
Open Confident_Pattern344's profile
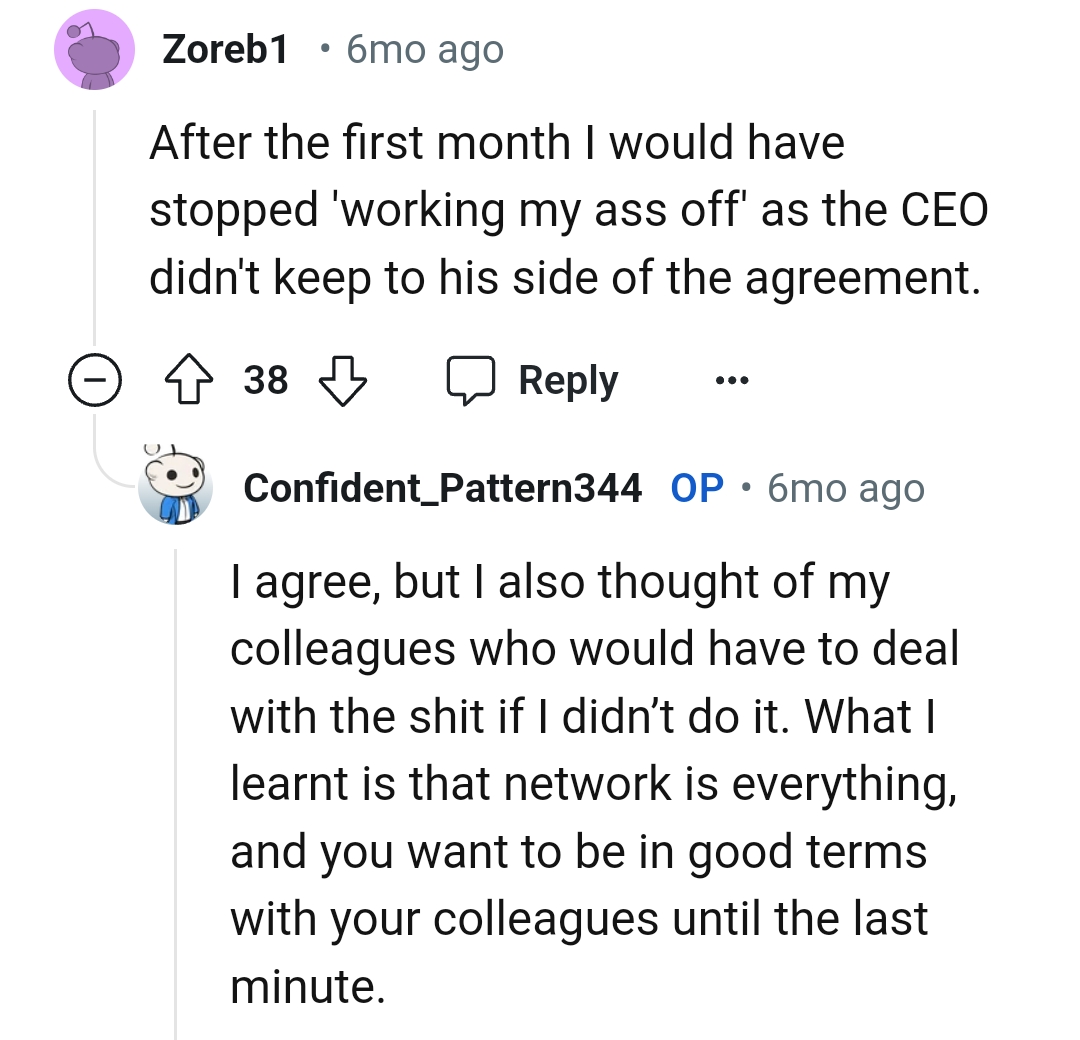coord(443,489)
